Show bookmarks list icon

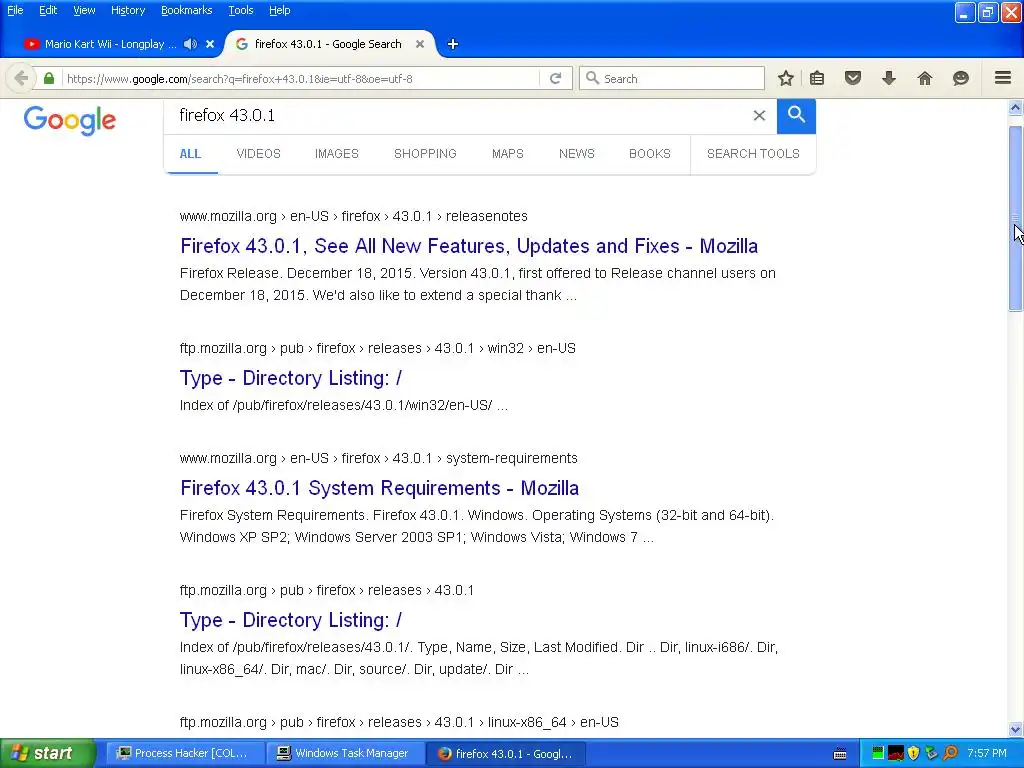pos(817,78)
